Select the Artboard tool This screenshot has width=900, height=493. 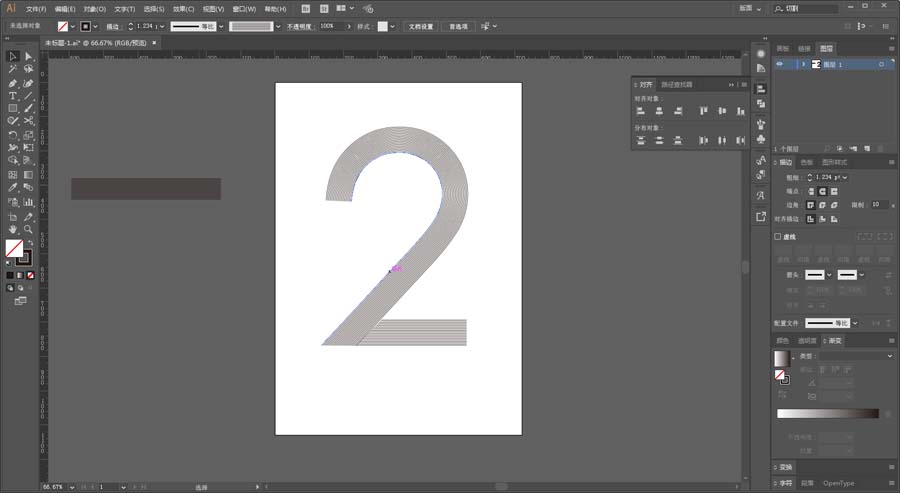coord(13,217)
